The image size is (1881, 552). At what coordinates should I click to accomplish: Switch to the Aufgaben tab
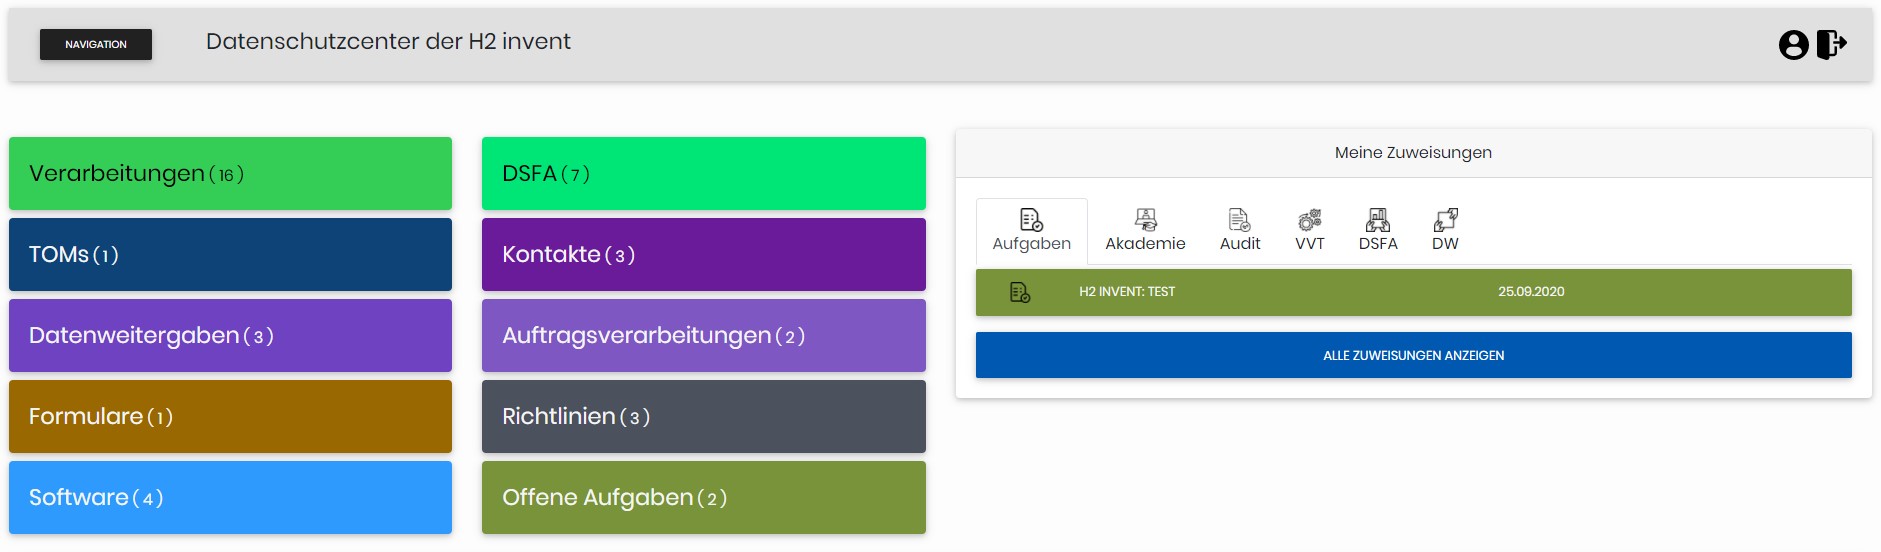(x=1031, y=231)
